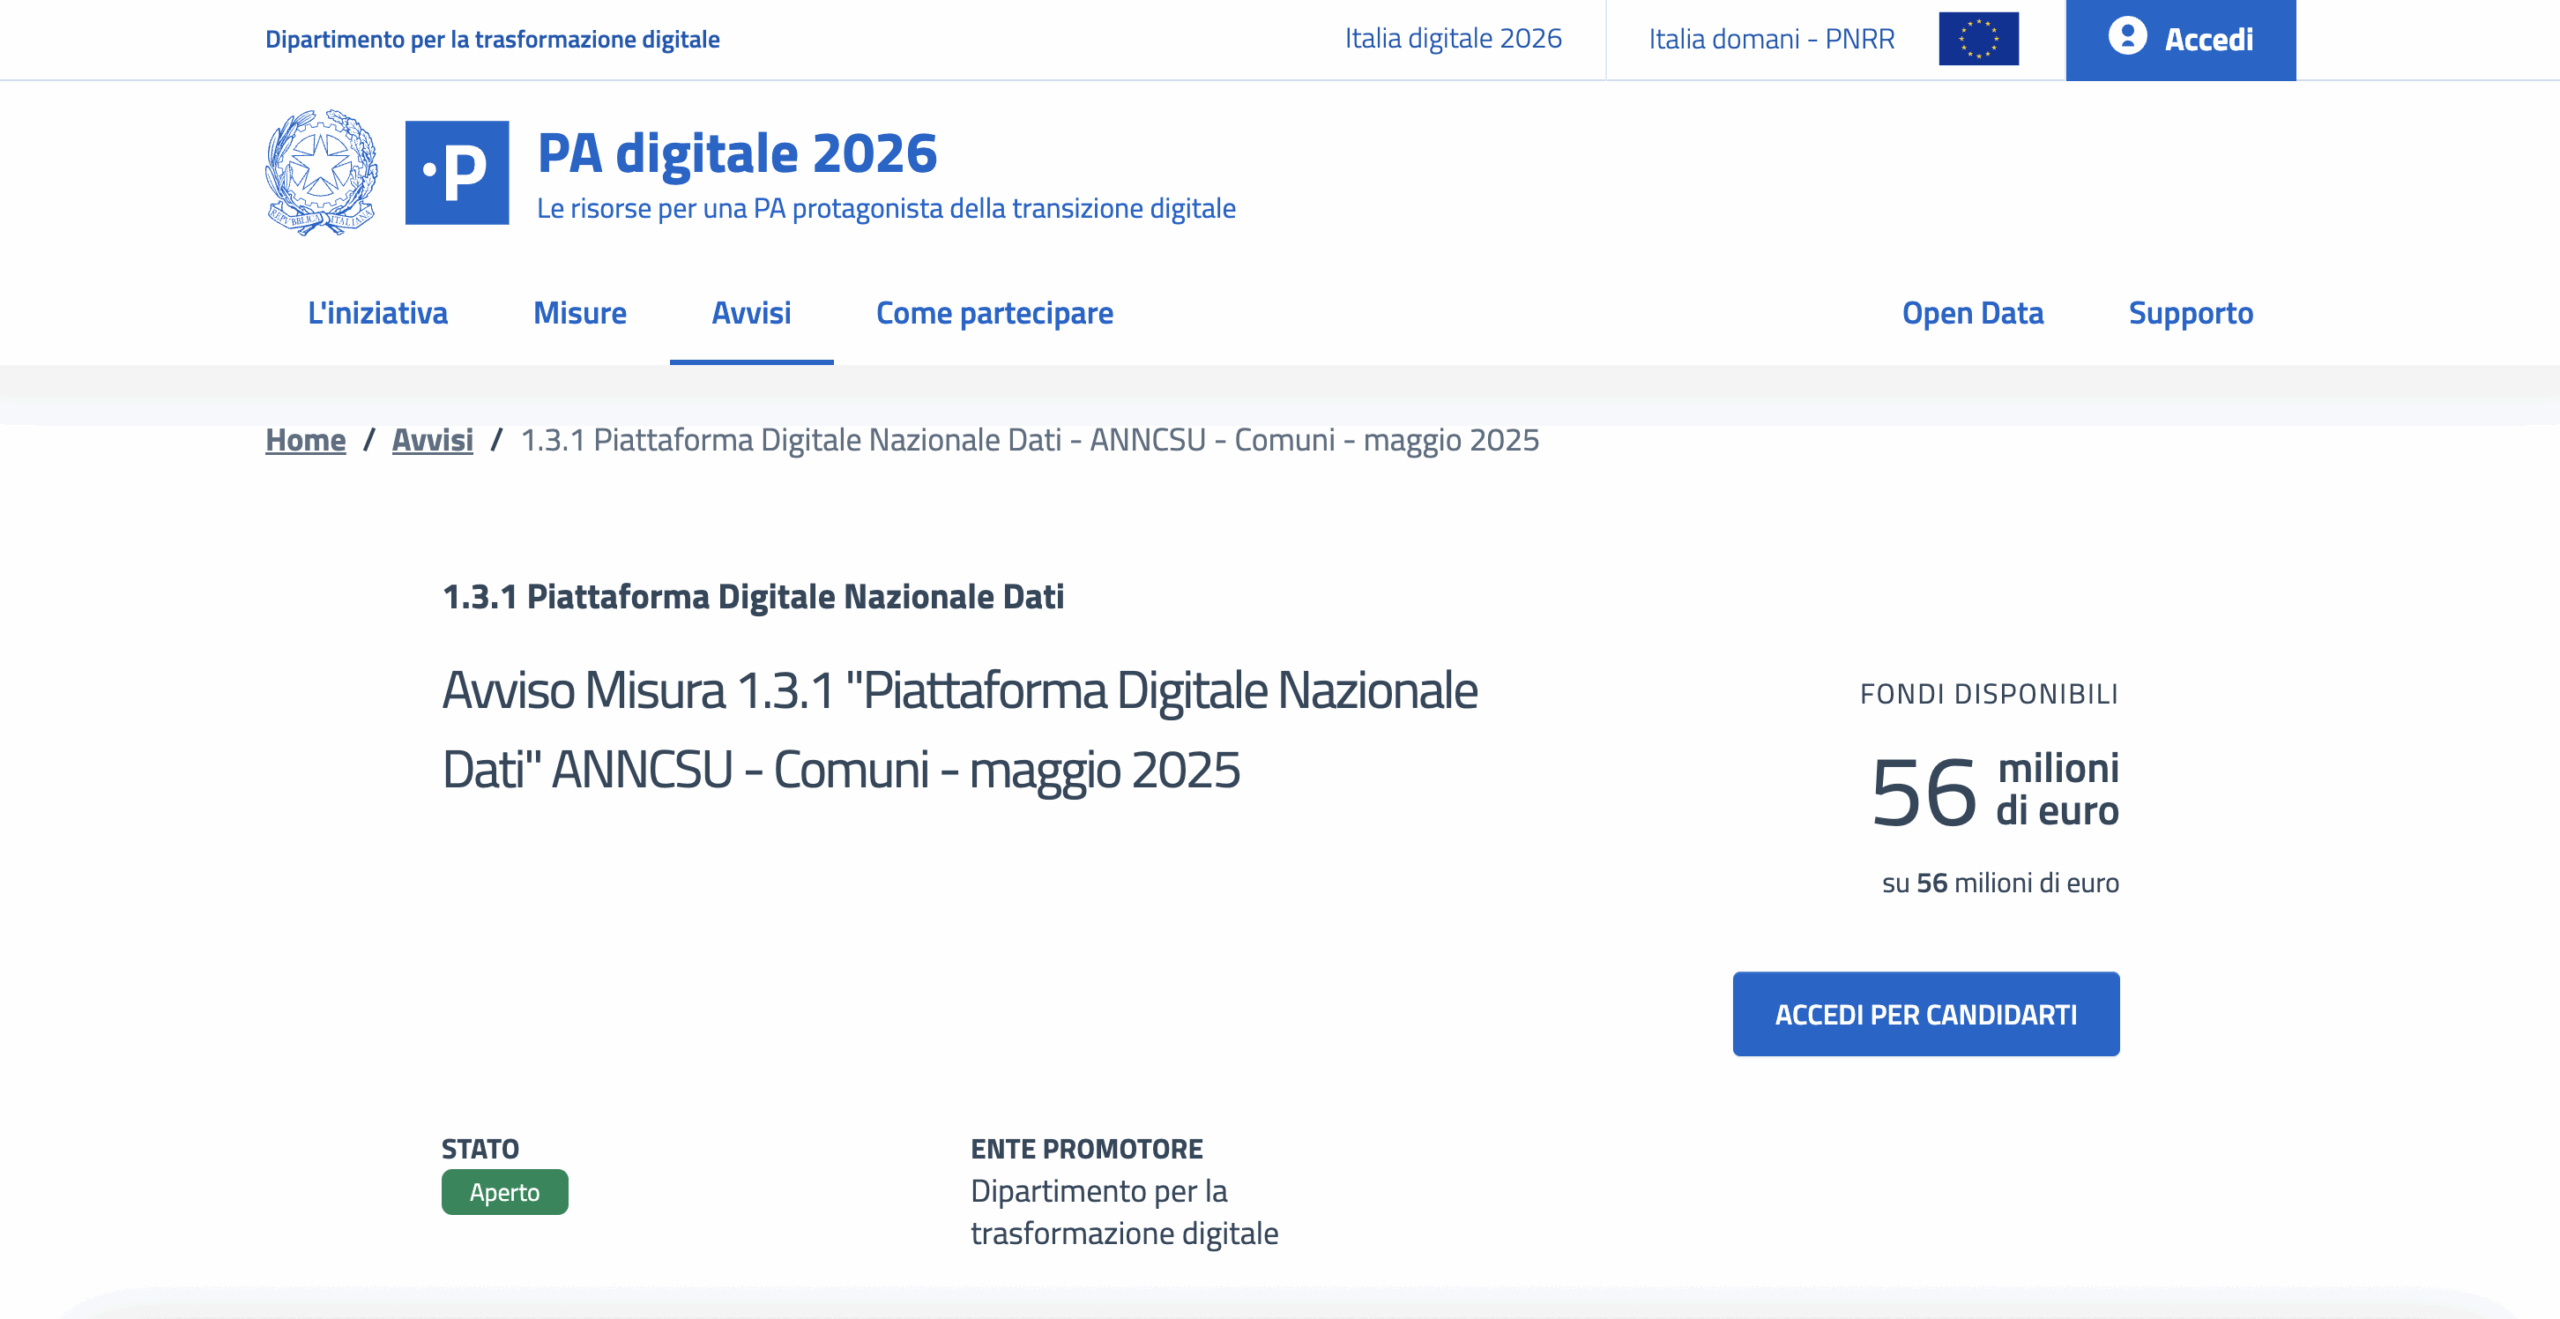Open Dipartimento per la trasformazione digitale link

pos(492,39)
